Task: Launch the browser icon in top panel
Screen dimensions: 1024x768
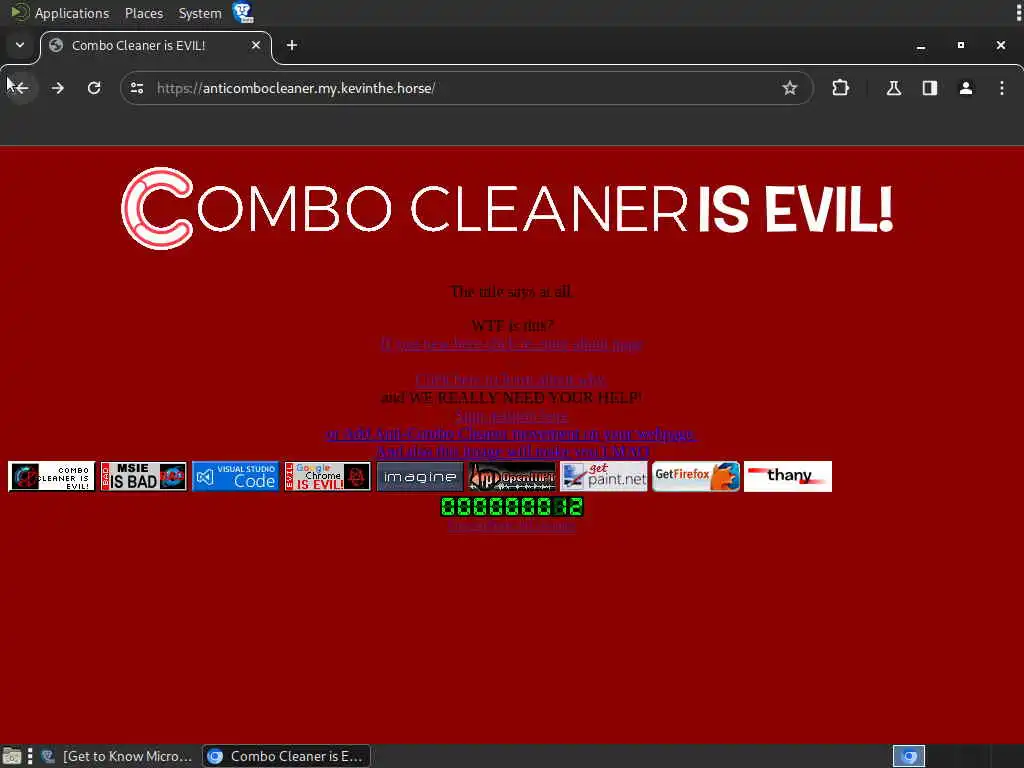Action: [243, 12]
